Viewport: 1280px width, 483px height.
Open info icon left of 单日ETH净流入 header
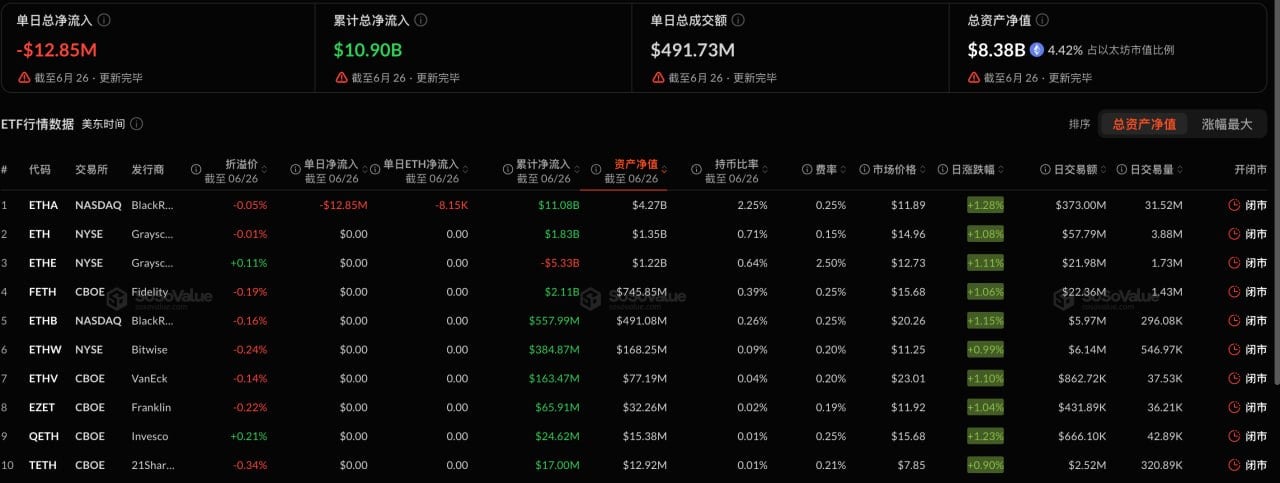point(375,170)
